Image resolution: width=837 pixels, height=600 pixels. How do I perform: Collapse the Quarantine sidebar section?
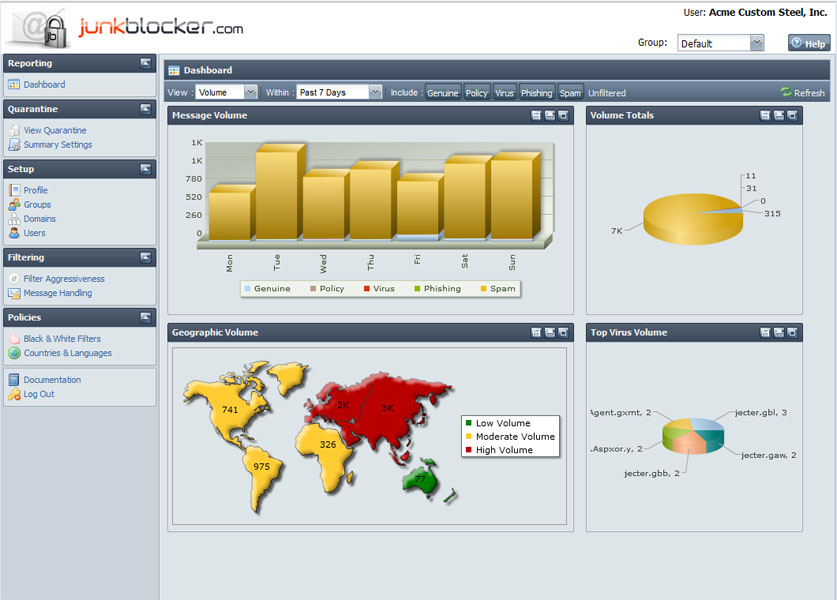pyautogui.click(x=145, y=109)
